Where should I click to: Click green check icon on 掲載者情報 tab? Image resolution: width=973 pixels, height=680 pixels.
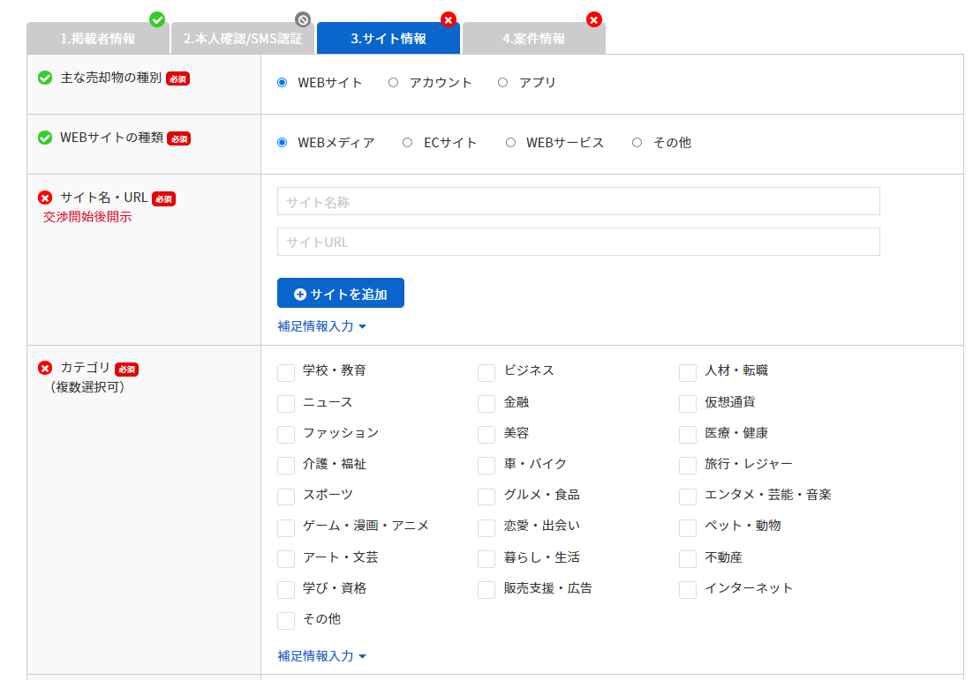point(157,20)
